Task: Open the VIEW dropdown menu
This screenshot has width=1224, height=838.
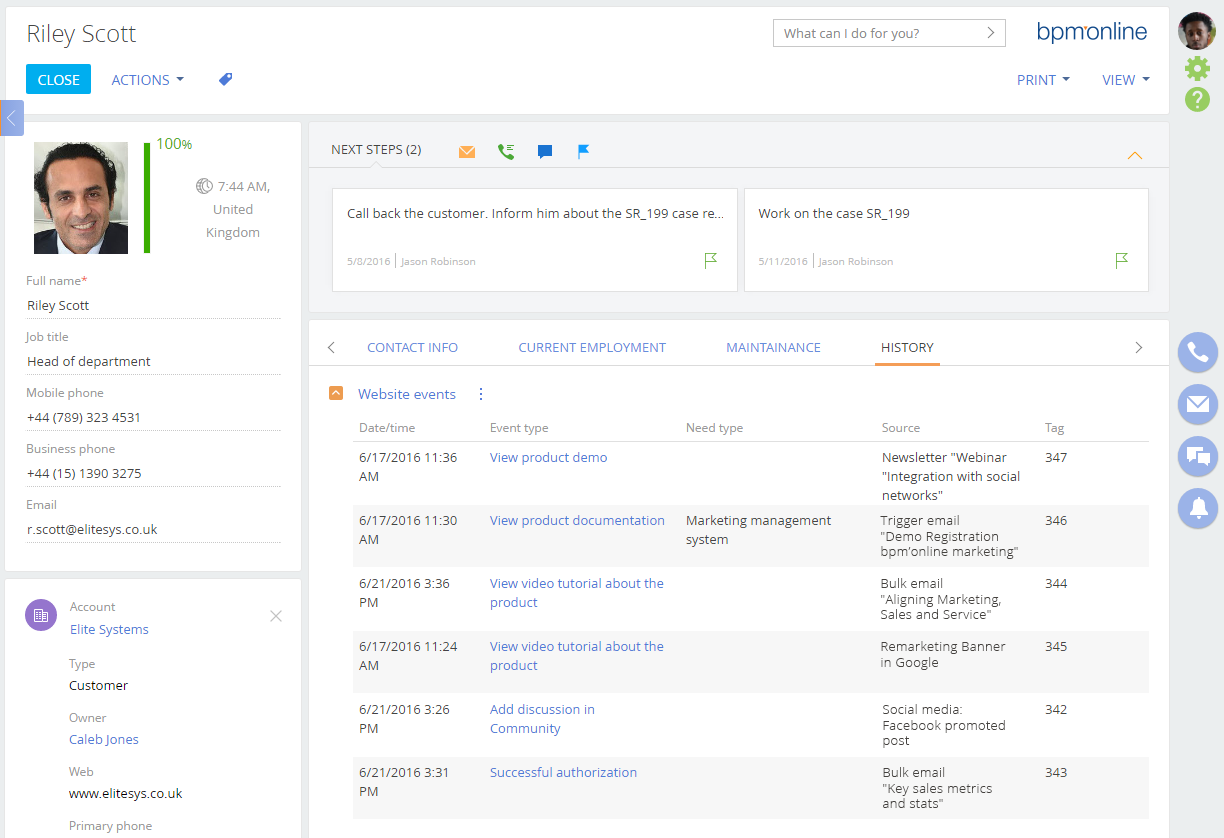Action: (x=1125, y=80)
